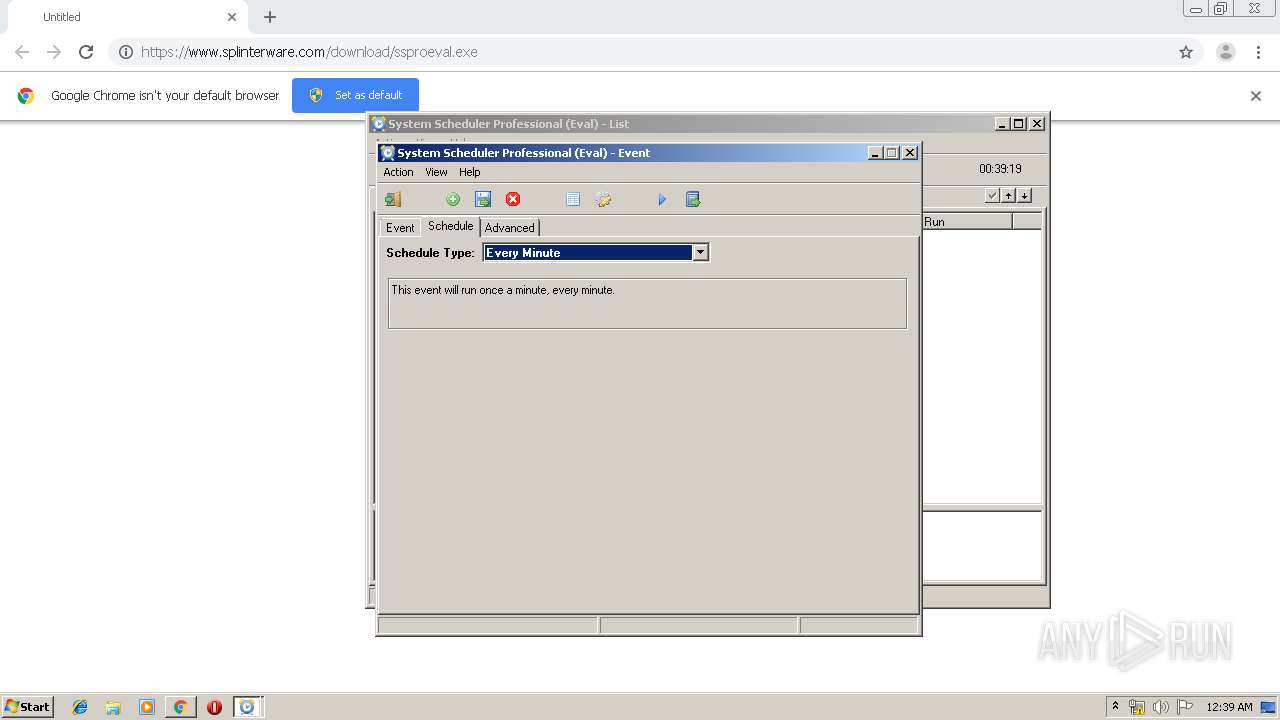This screenshot has width=1280, height=720.
Task: Select the Schedule tab
Action: [451, 226]
